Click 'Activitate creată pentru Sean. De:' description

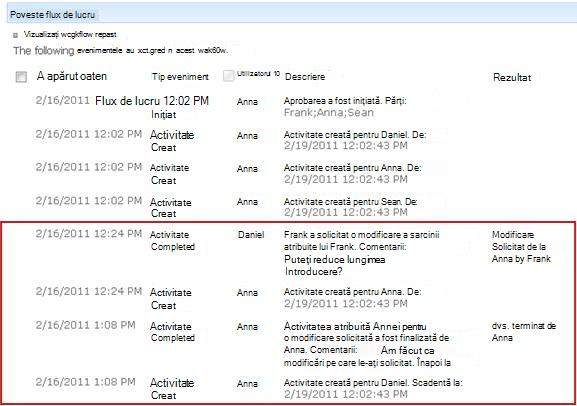(x=350, y=202)
